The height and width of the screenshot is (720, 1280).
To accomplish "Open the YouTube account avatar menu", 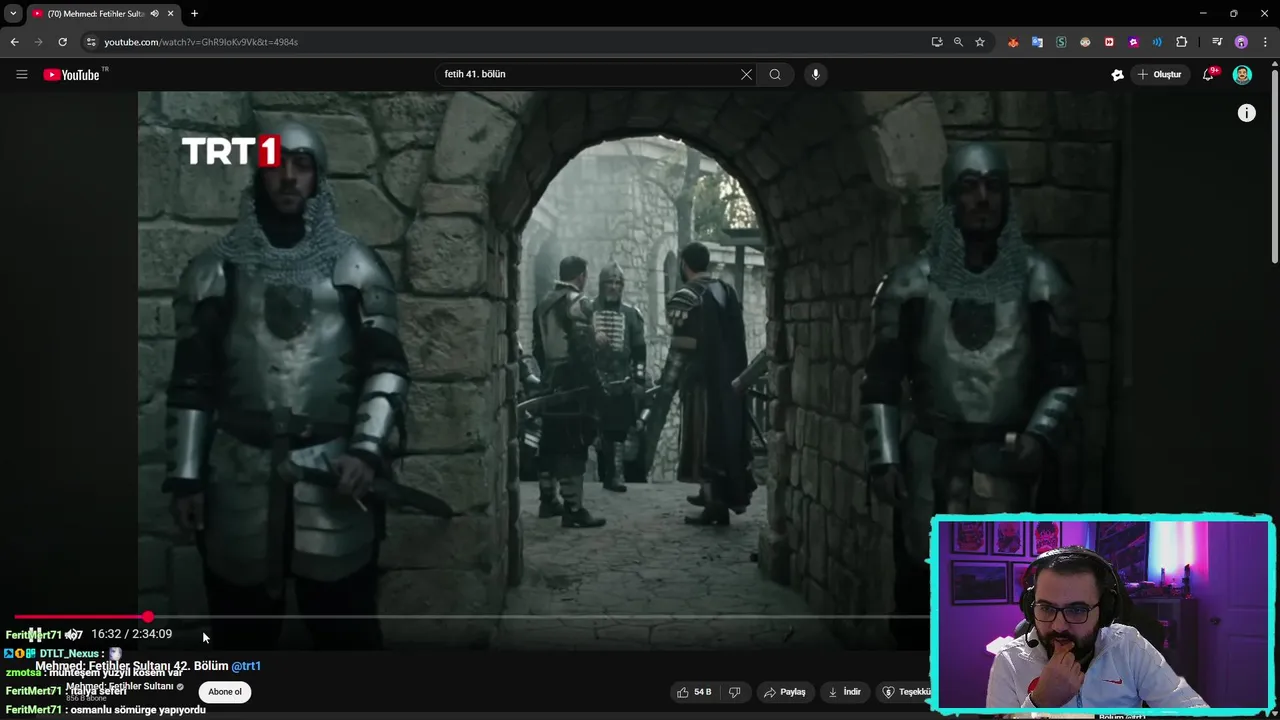I will point(1242,74).
